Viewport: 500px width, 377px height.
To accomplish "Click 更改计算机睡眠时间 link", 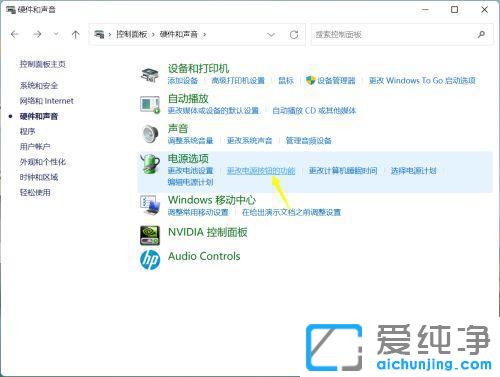I will pos(343,171).
